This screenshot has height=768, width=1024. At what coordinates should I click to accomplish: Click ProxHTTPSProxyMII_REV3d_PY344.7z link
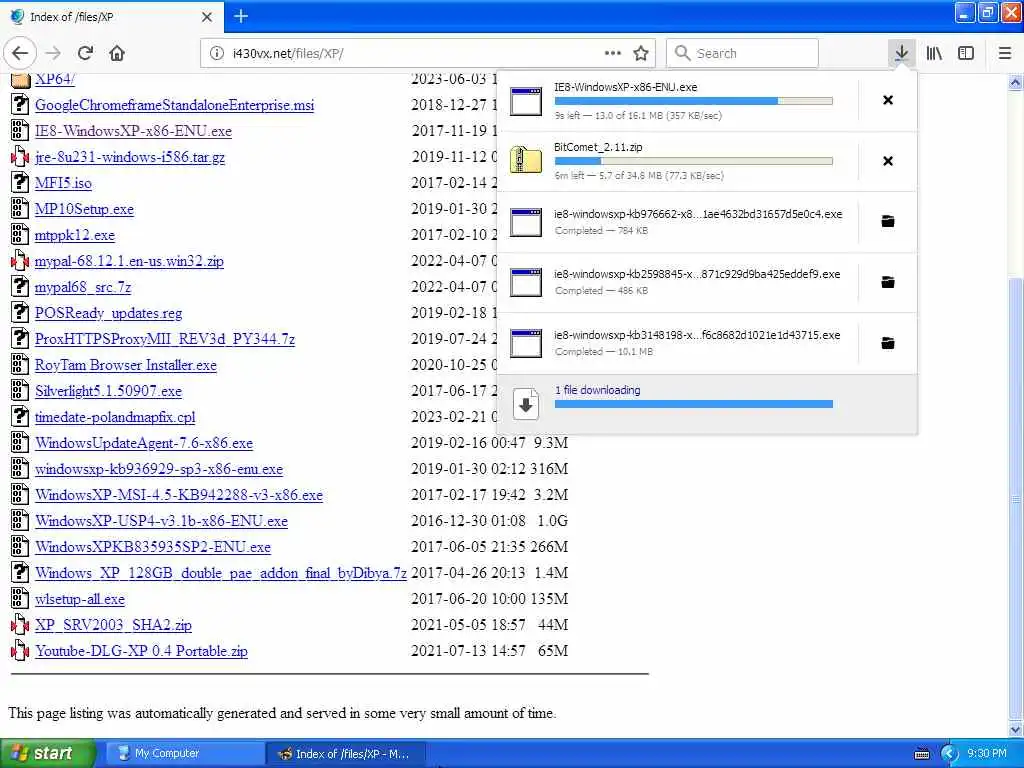tap(165, 339)
